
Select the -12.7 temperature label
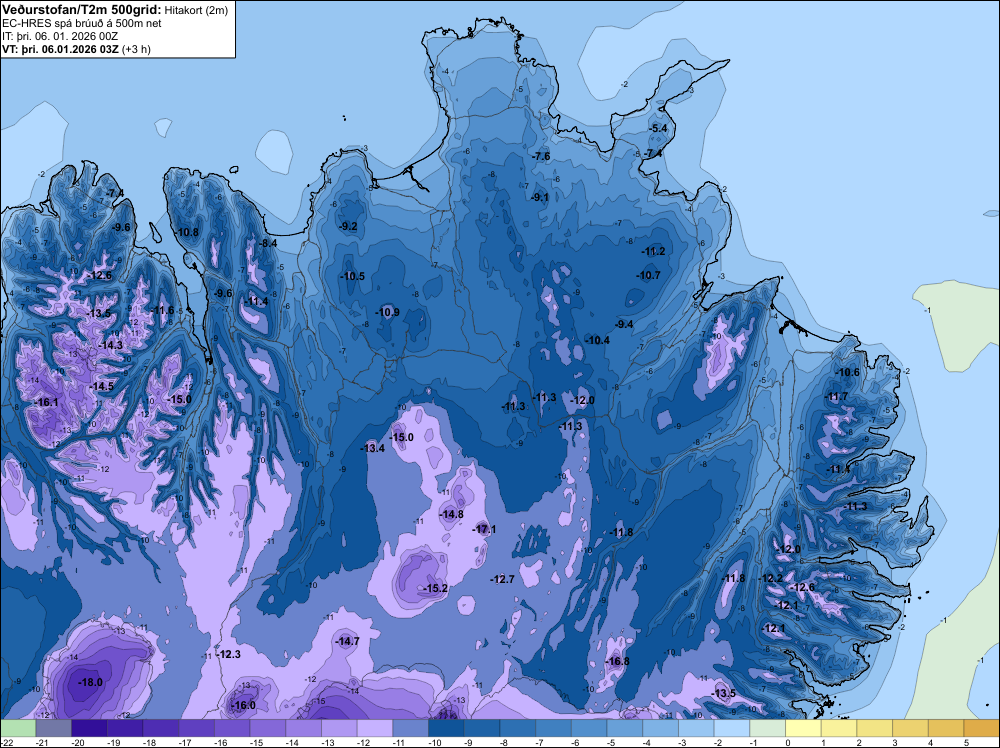click(x=503, y=579)
